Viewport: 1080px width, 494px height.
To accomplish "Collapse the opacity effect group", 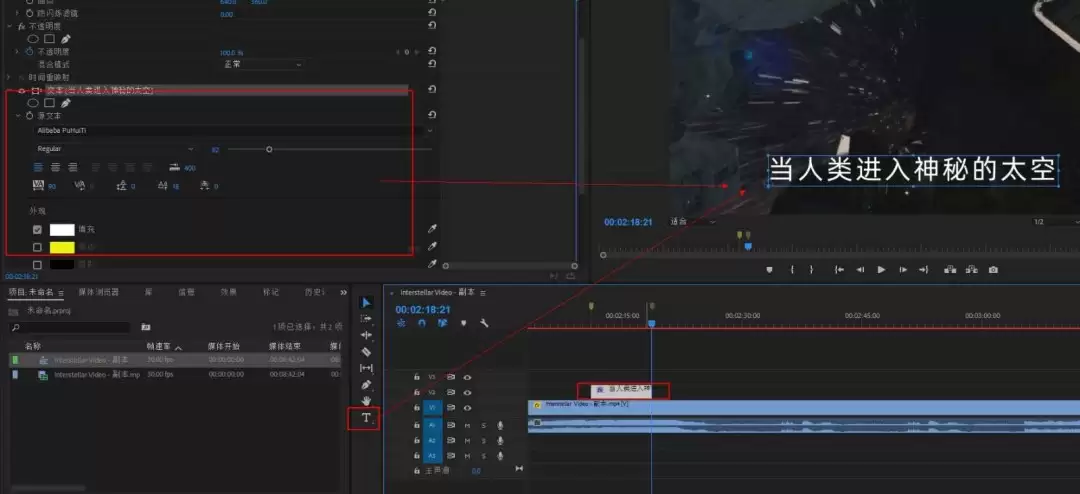I will click(9, 25).
